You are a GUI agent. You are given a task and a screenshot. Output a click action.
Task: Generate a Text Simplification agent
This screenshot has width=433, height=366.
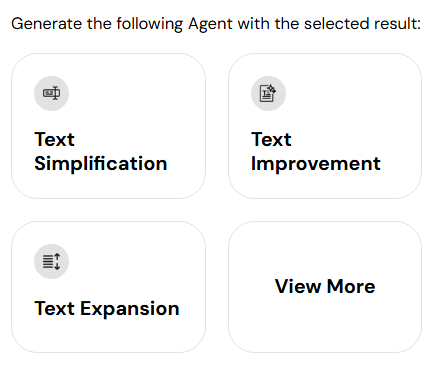pos(108,126)
